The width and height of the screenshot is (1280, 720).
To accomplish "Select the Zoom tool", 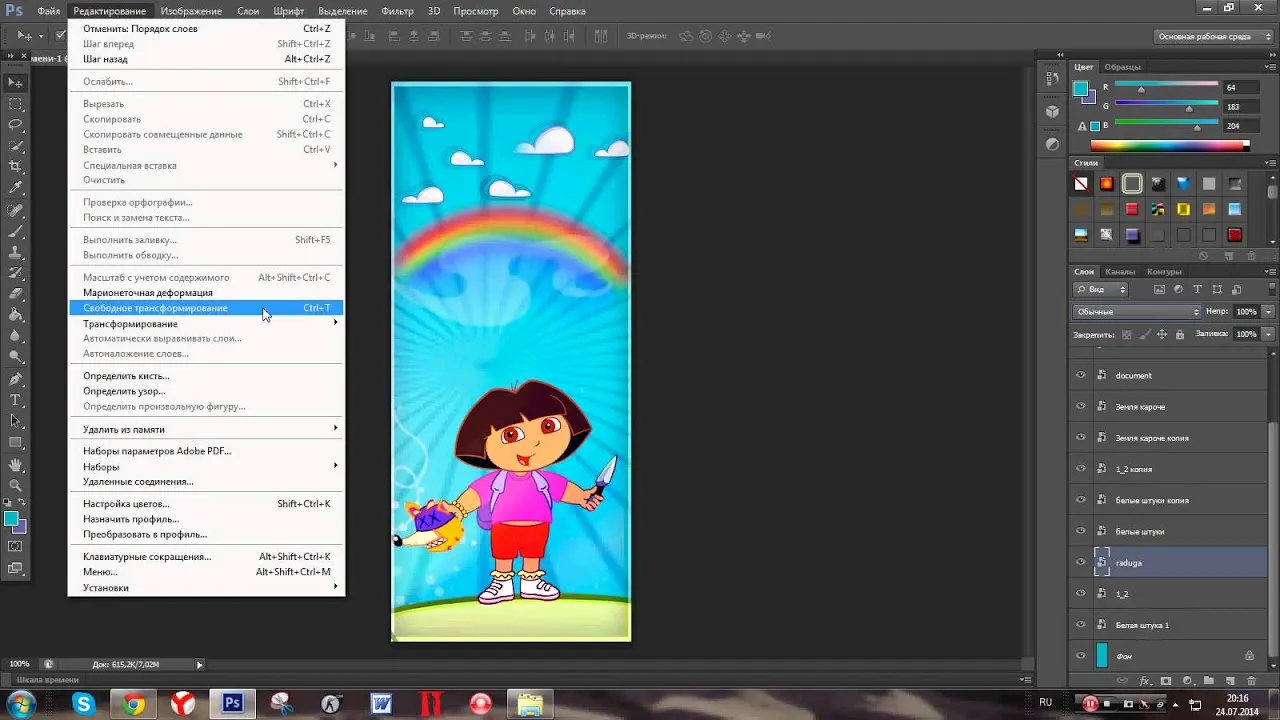I will click(x=15, y=485).
